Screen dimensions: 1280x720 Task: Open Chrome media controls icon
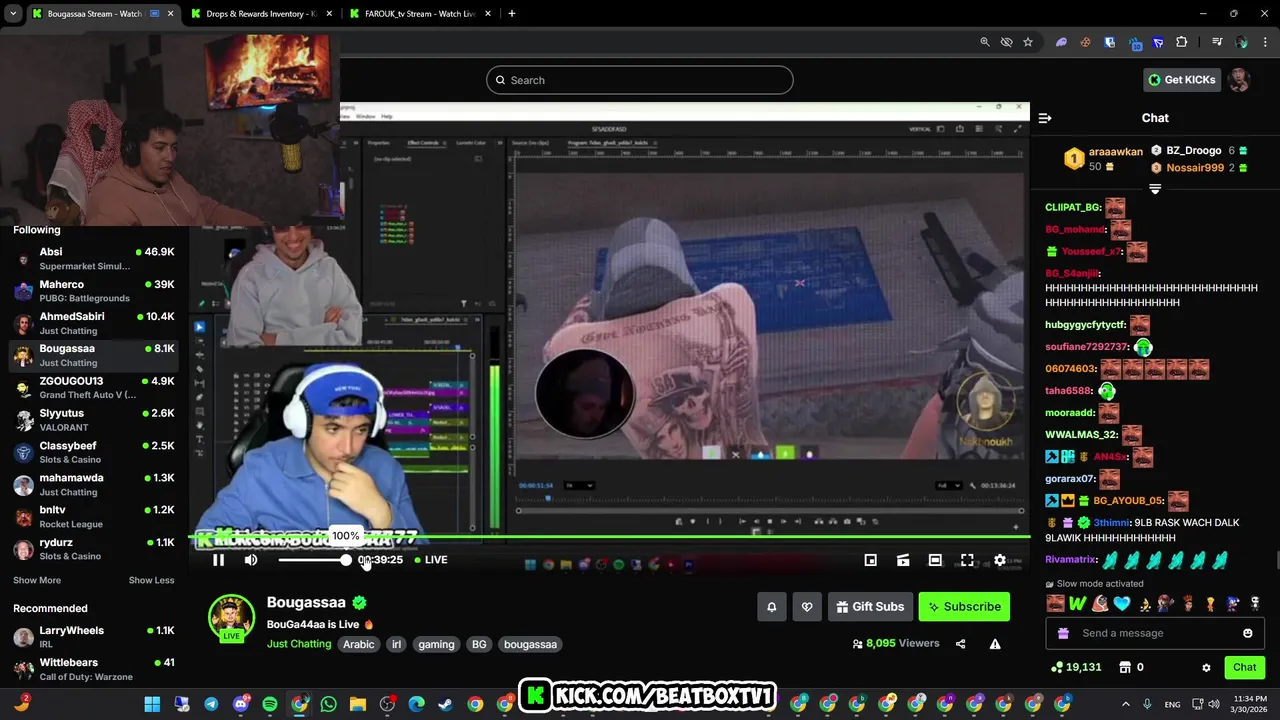(1217, 42)
